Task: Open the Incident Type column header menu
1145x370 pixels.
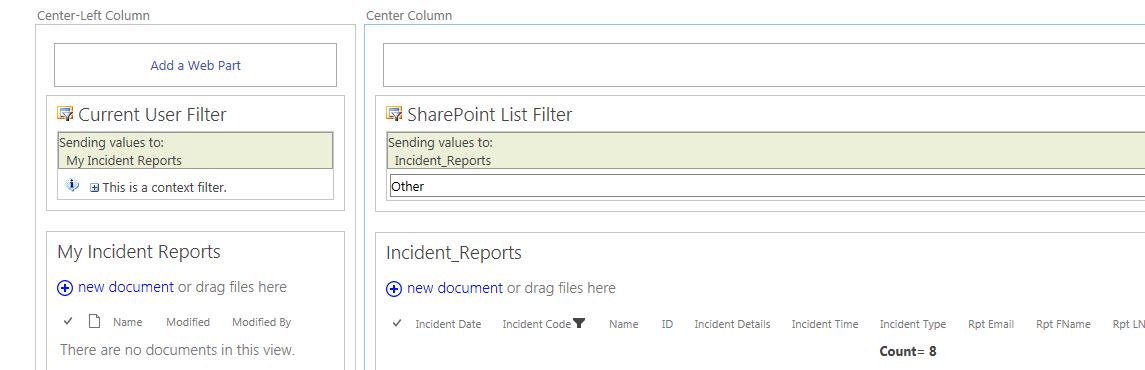Action: tap(913, 324)
